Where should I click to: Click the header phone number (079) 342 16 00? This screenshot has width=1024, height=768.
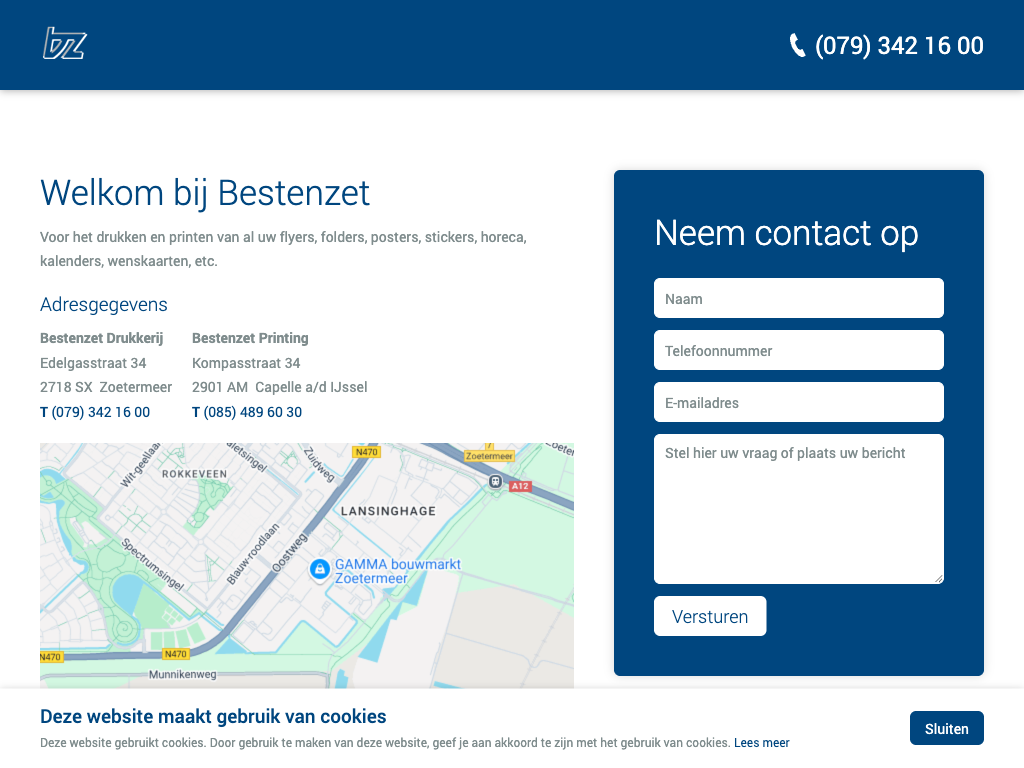click(x=899, y=45)
